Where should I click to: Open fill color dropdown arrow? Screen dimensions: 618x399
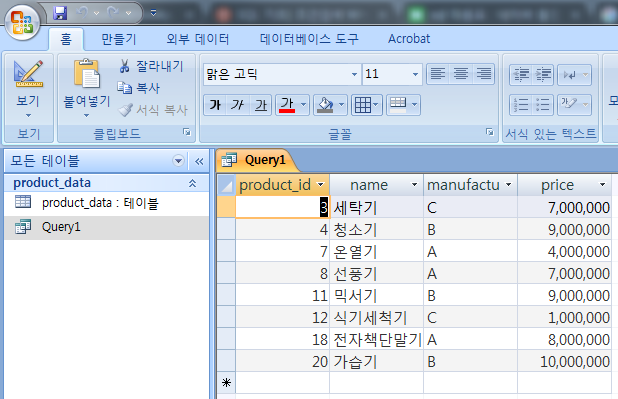coord(341,105)
